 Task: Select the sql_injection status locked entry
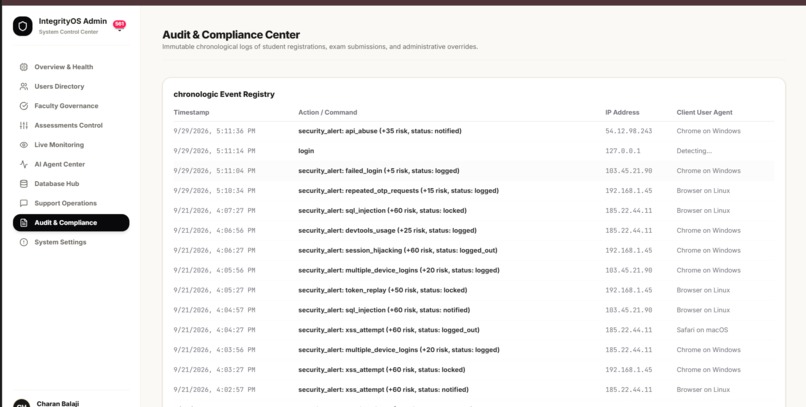473,211
